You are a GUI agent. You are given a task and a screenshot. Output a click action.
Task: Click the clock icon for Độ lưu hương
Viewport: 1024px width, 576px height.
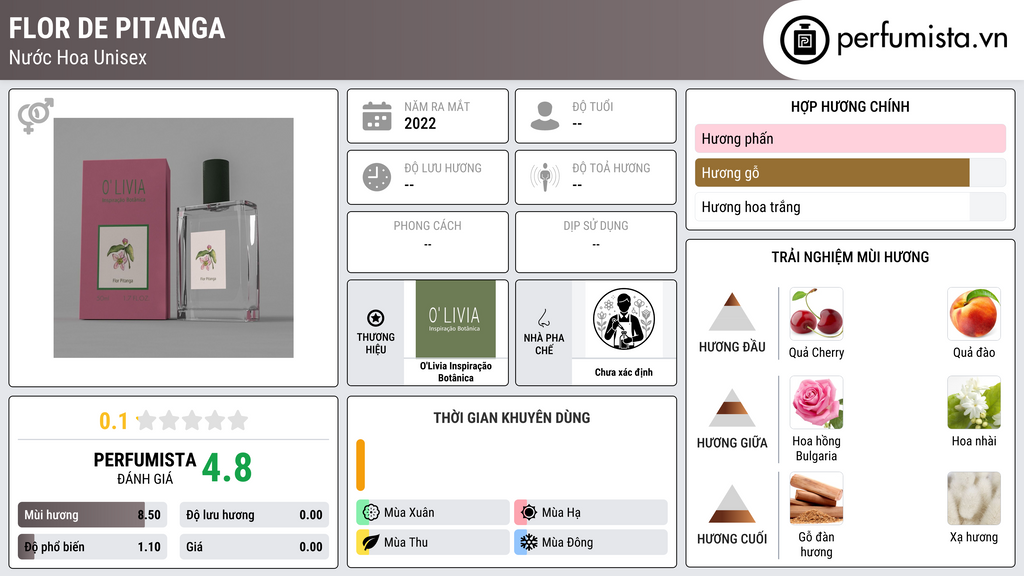click(x=377, y=177)
